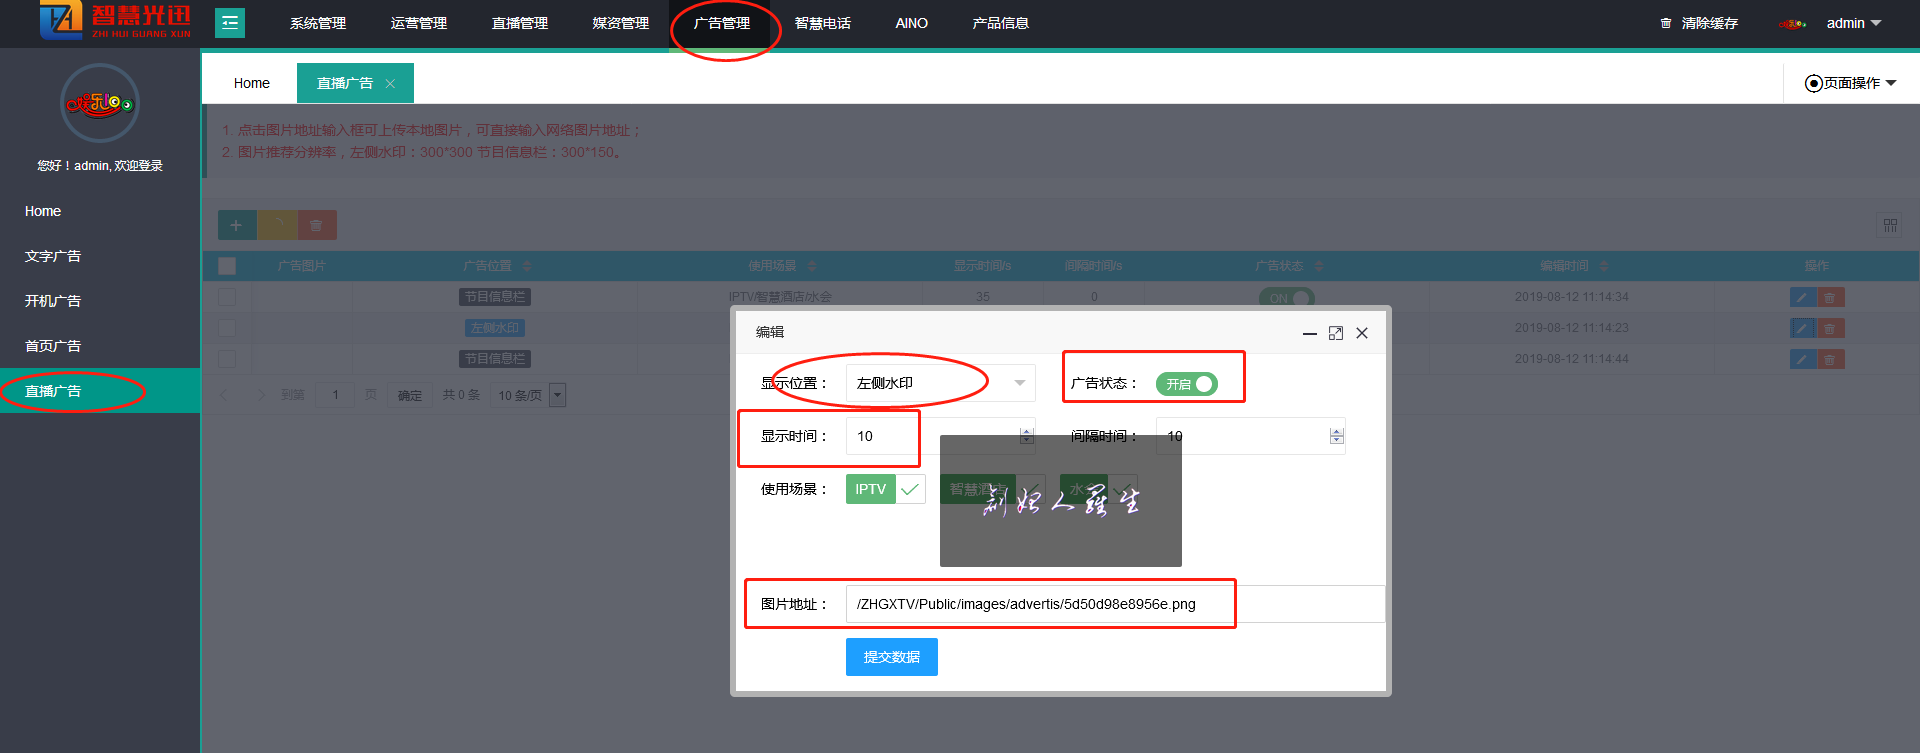Open the 页面操作 dropdown
The width and height of the screenshot is (1920, 753).
click(x=1850, y=83)
